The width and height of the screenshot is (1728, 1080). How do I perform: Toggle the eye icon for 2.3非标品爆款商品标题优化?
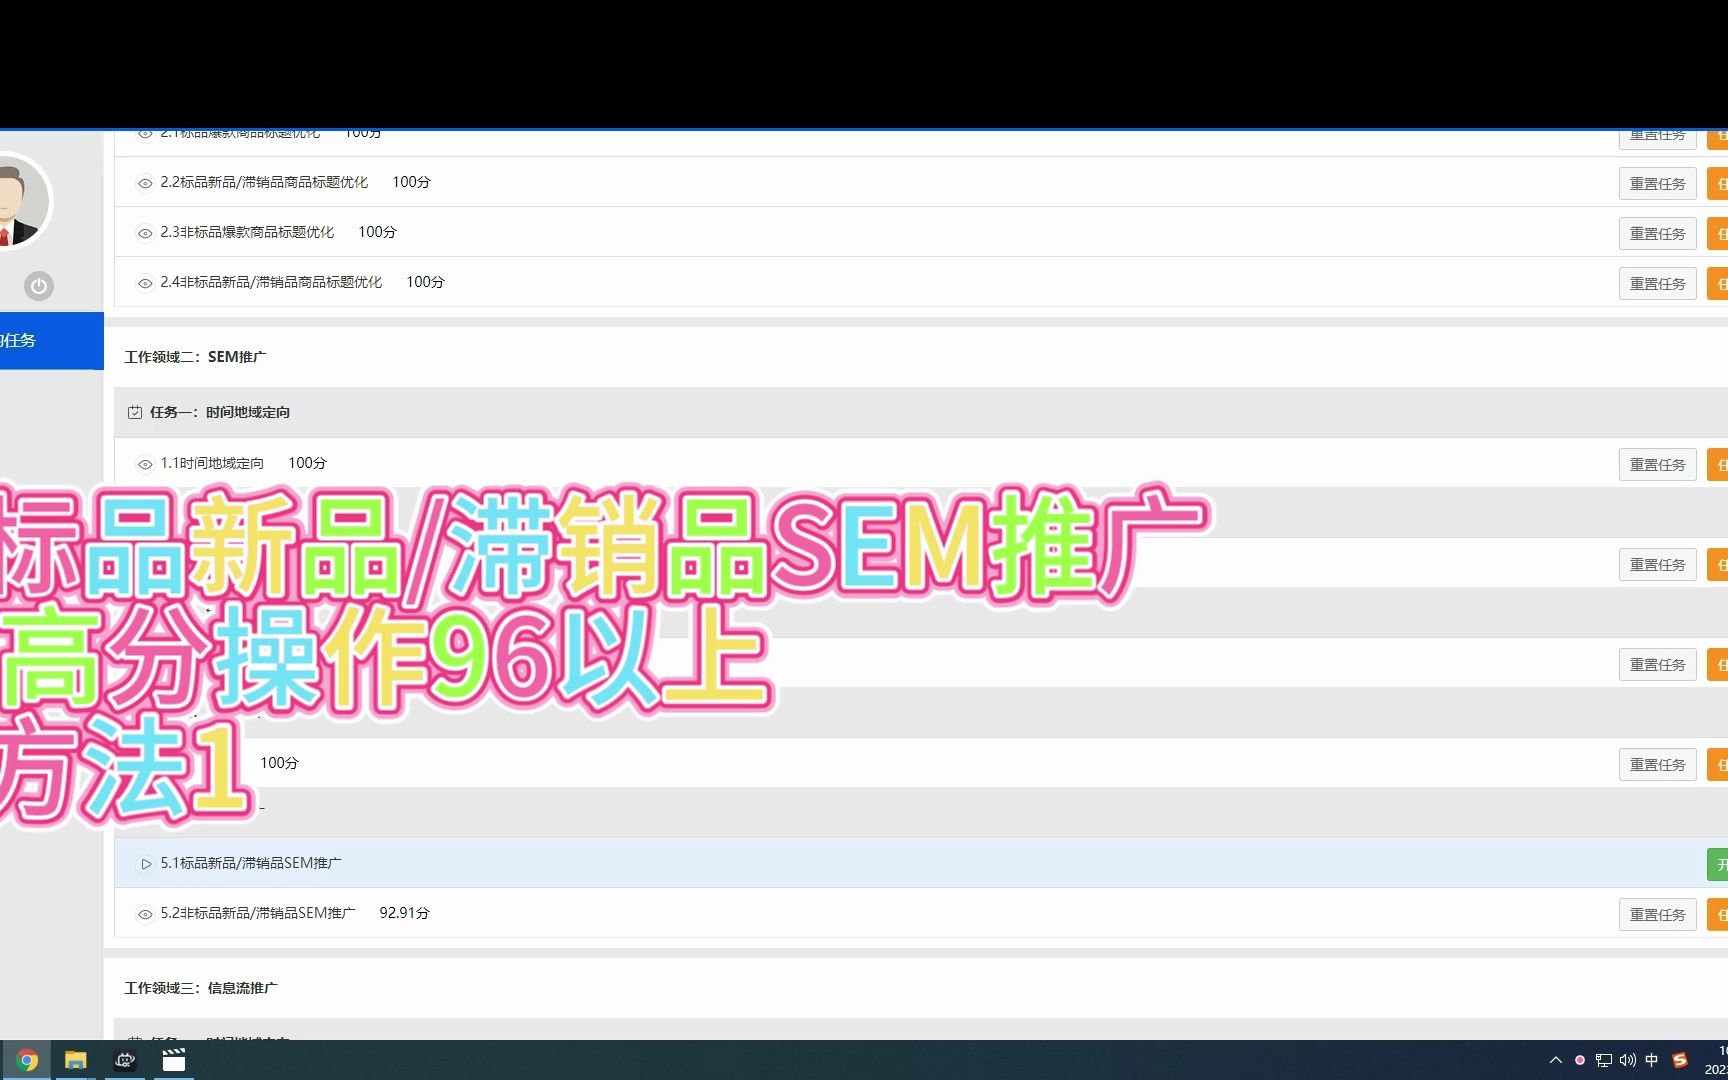coord(144,232)
